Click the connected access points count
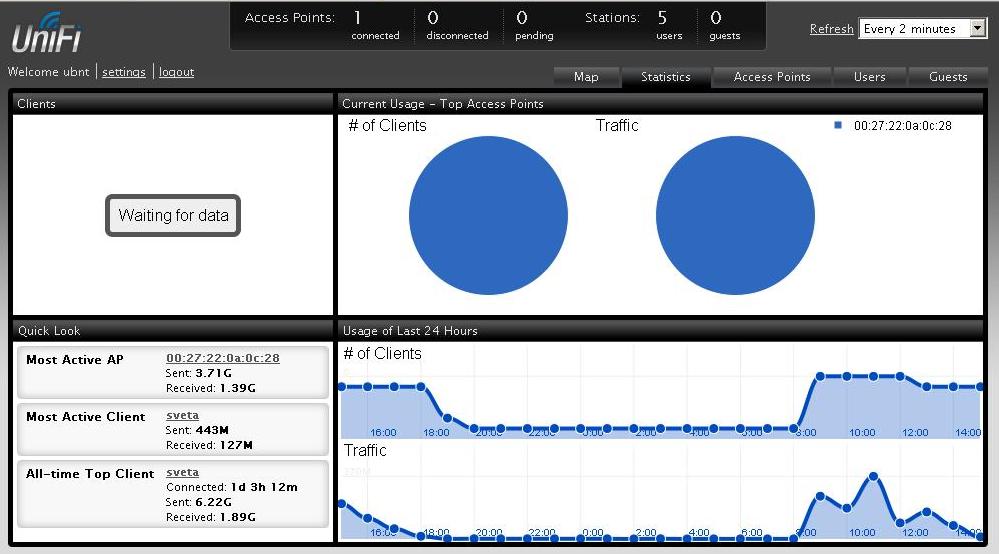 358,18
